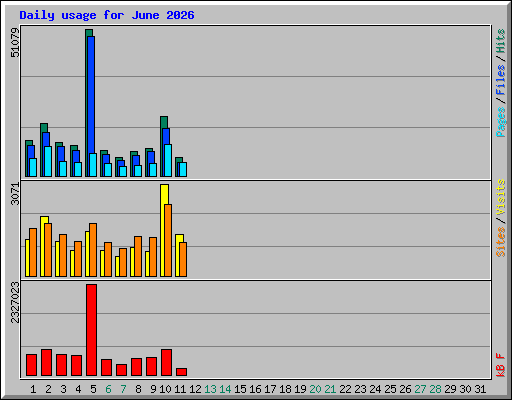
Task: Click day label 1 on the axis
Action: click(x=33, y=389)
